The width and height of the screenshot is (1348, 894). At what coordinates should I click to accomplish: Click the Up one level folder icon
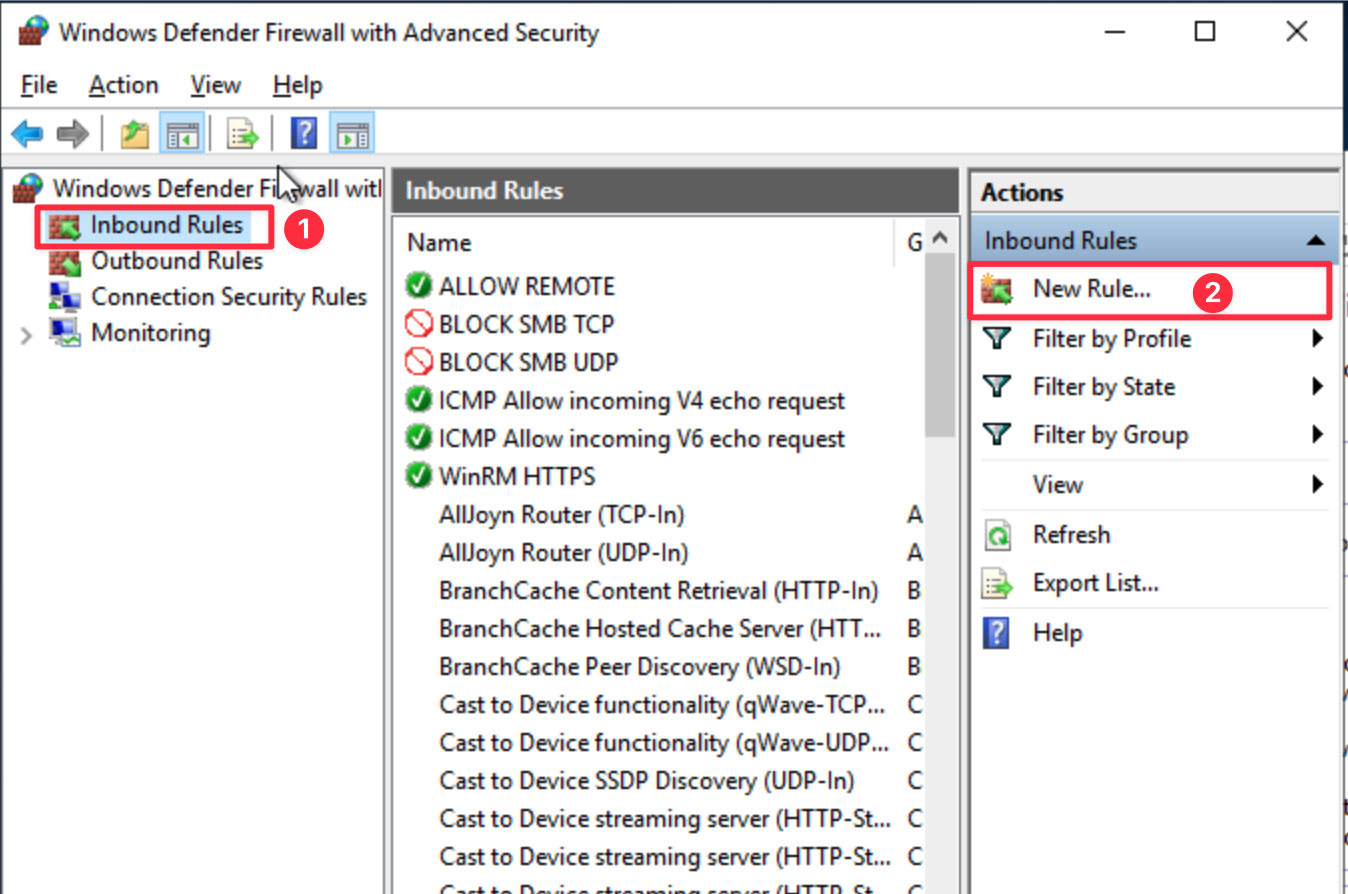click(135, 133)
